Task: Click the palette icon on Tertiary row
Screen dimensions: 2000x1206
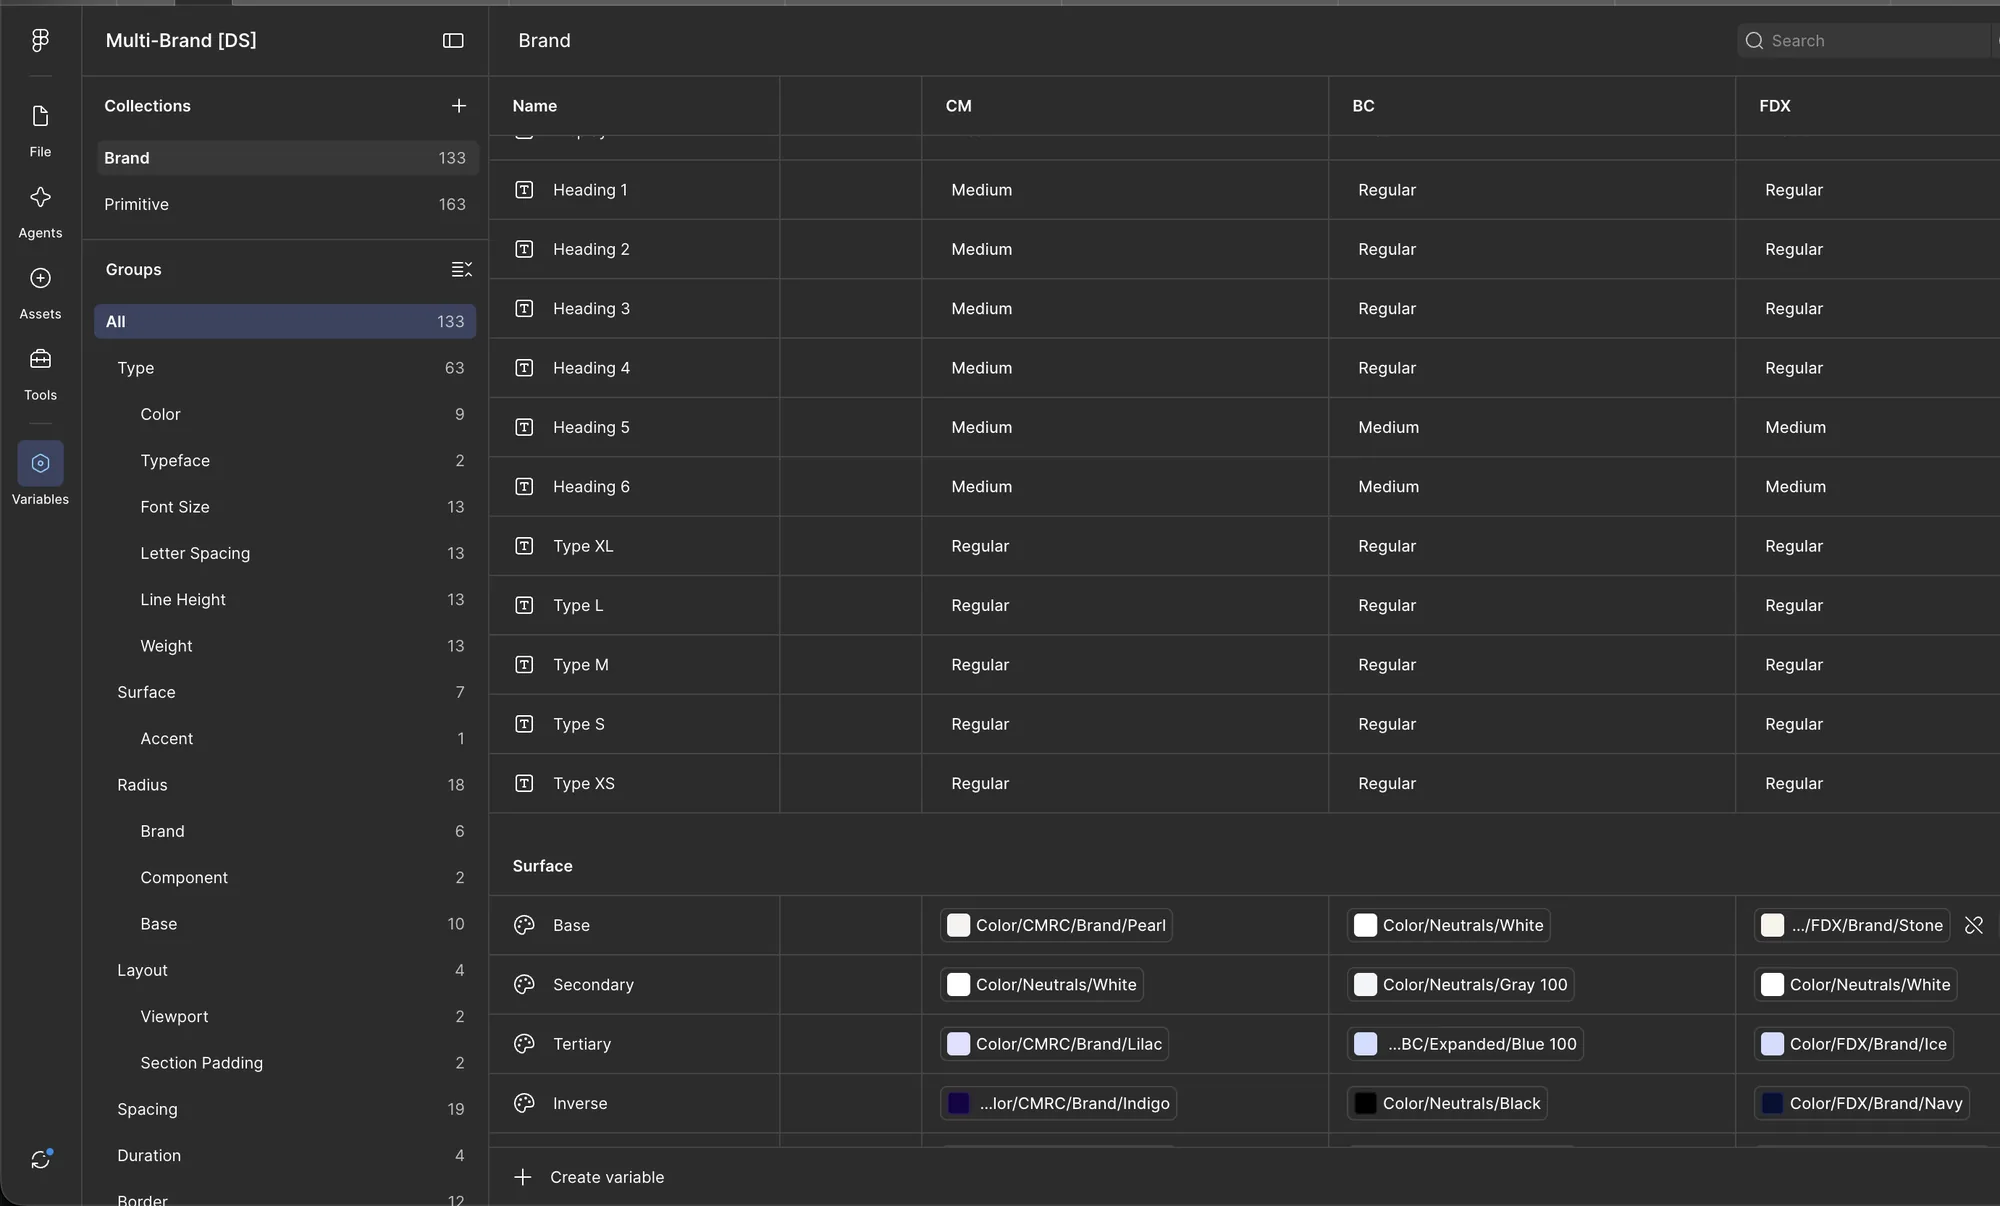Action: click(524, 1044)
